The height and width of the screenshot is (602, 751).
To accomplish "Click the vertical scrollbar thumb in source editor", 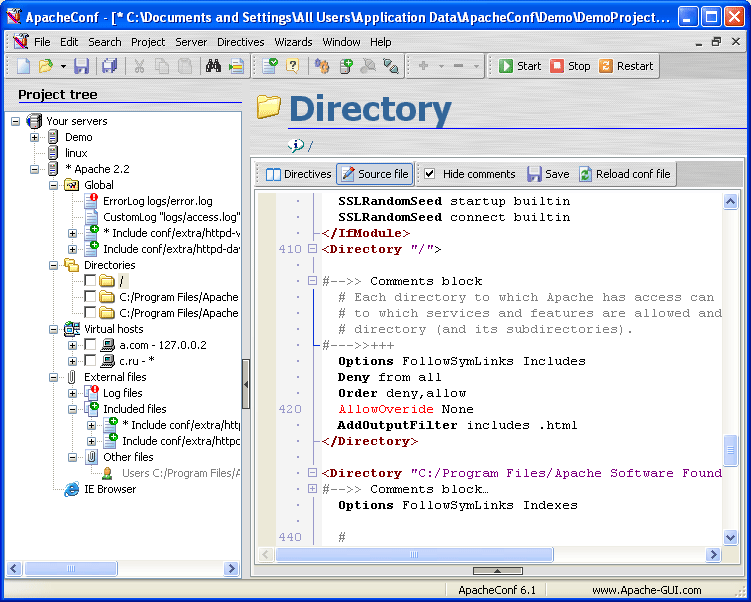I will [x=730, y=450].
